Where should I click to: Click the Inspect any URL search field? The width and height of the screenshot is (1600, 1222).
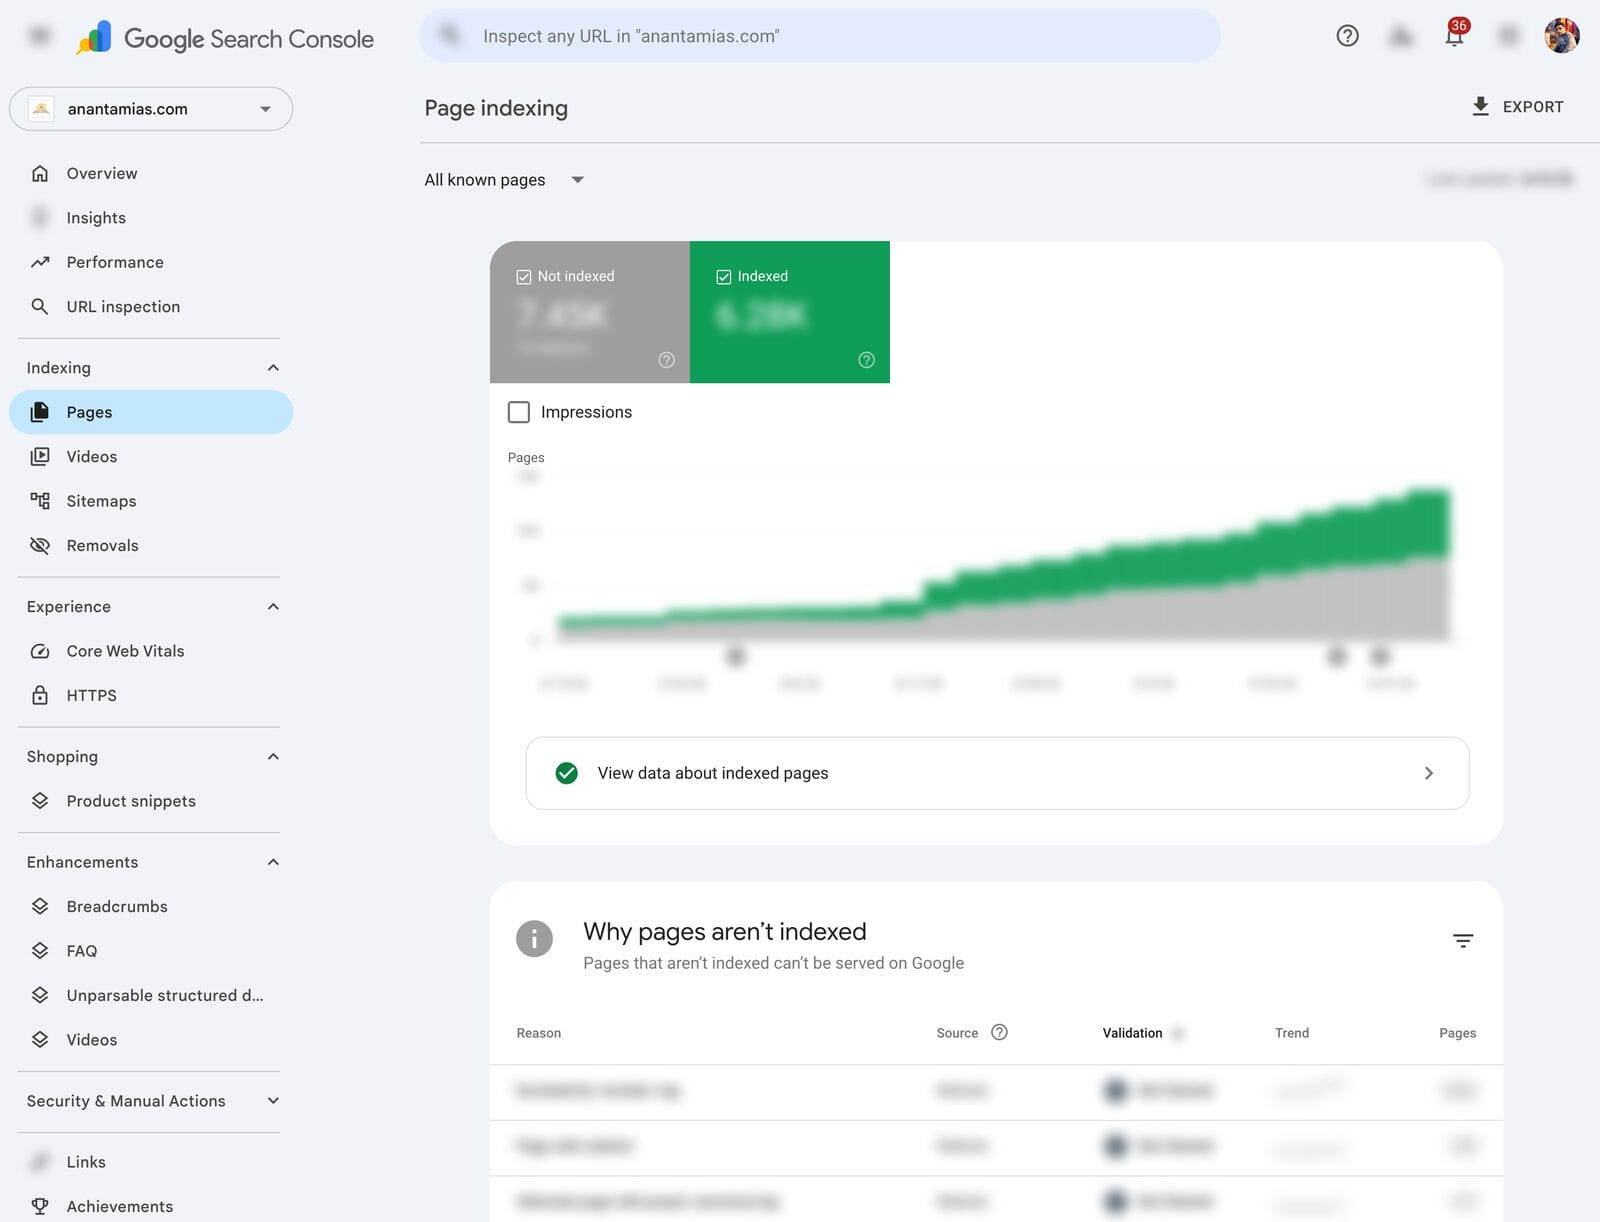820,36
